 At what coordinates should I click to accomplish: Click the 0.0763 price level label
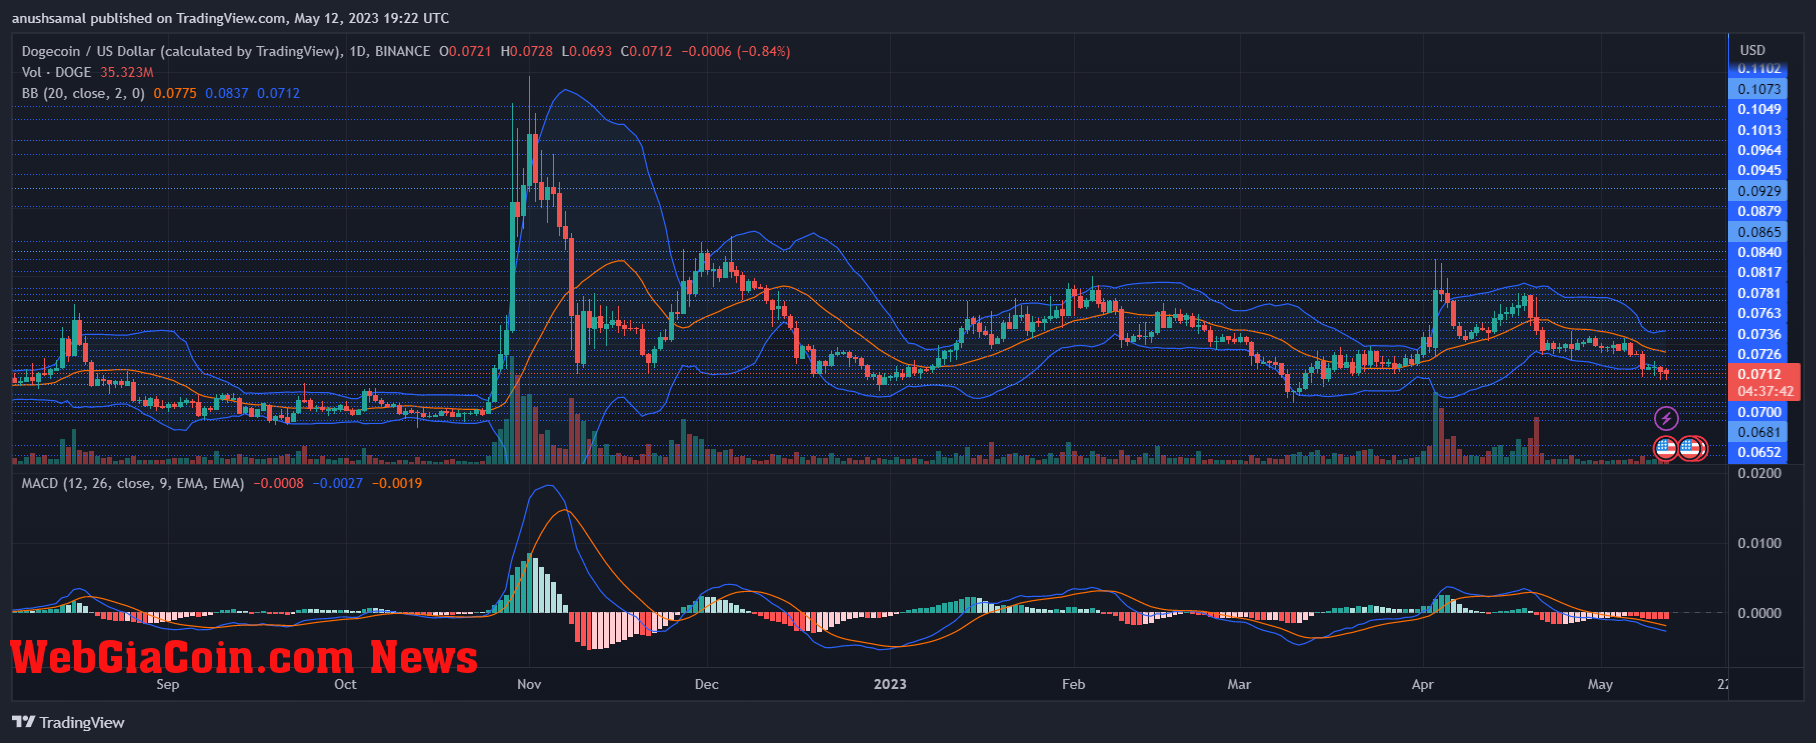point(1758,313)
